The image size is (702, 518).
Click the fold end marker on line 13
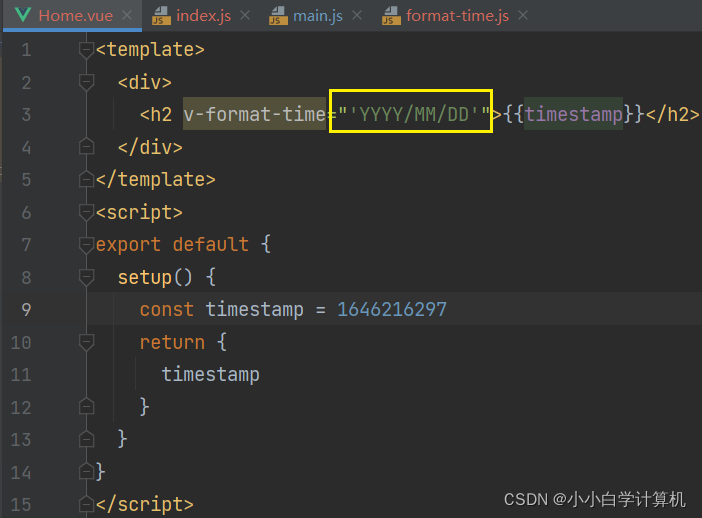tap(86, 439)
